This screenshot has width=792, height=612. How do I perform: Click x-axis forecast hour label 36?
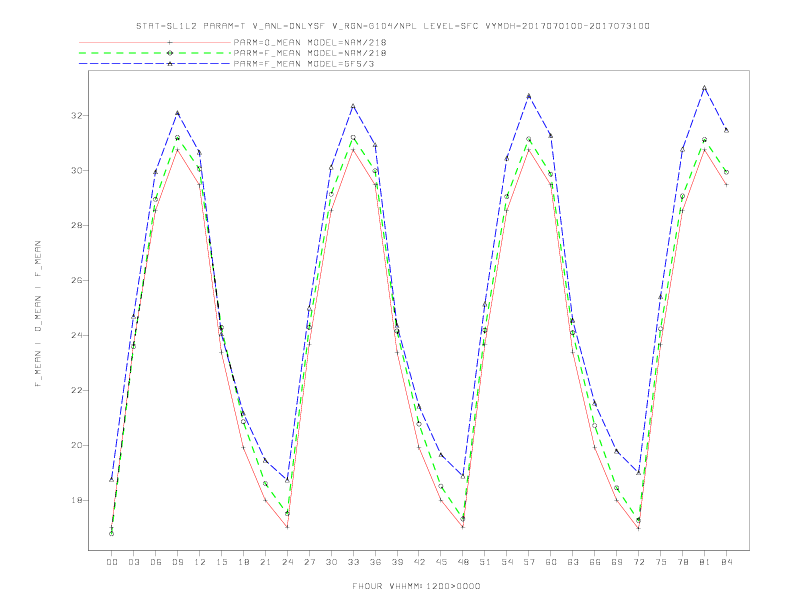point(375,562)
